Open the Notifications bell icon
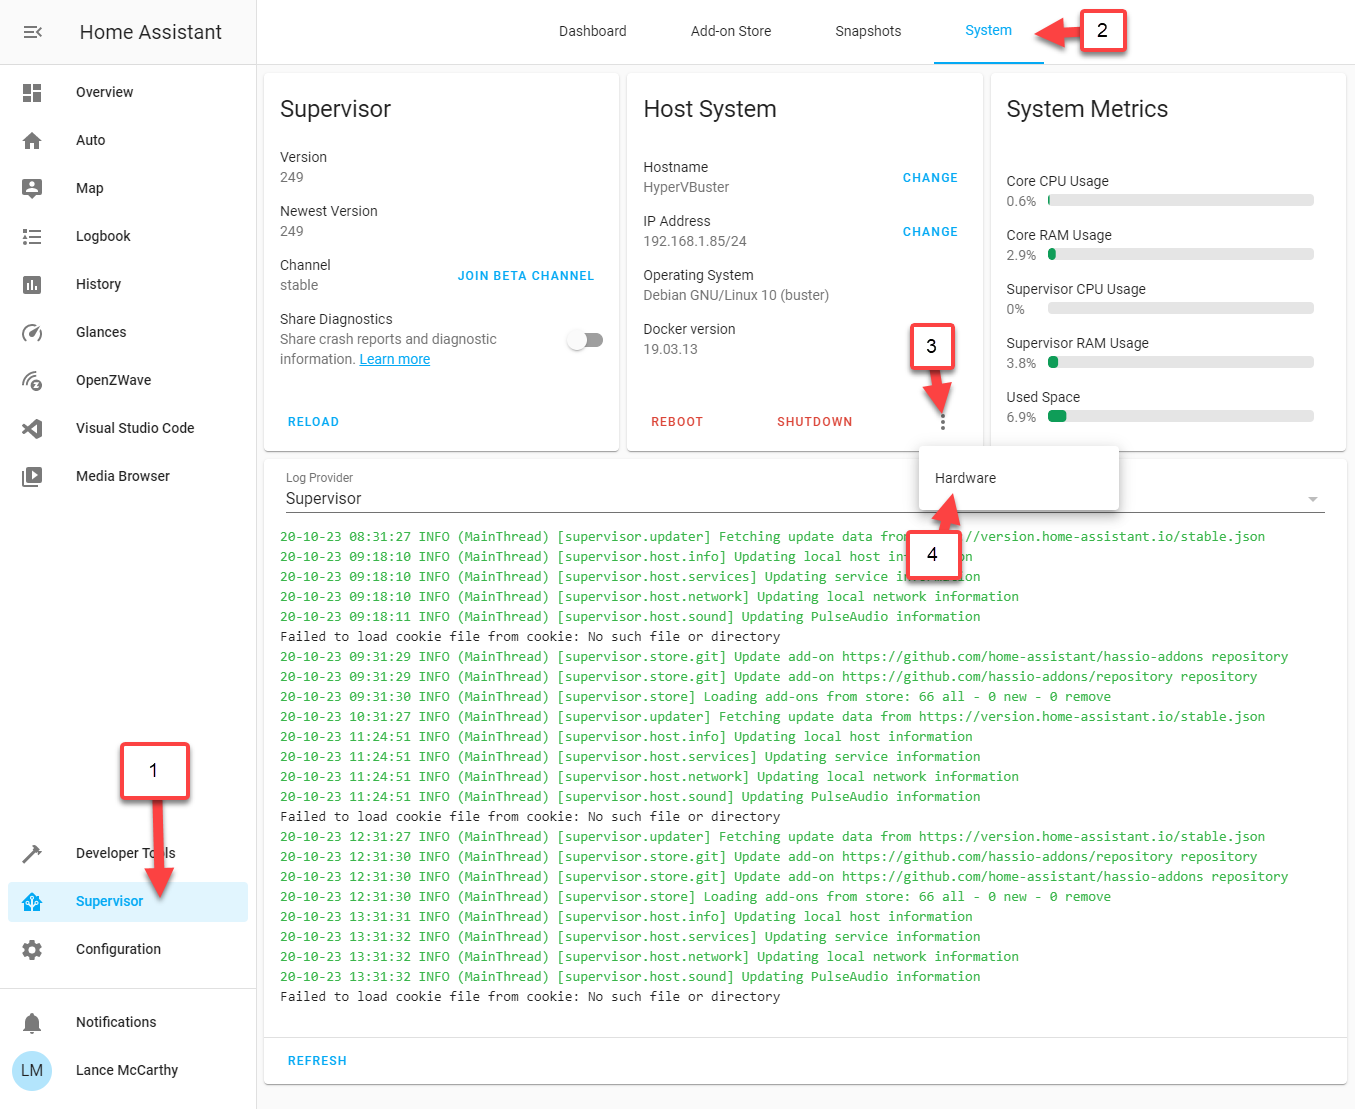Screen dimensions: 1355x1109 [x=32, y=1023]
